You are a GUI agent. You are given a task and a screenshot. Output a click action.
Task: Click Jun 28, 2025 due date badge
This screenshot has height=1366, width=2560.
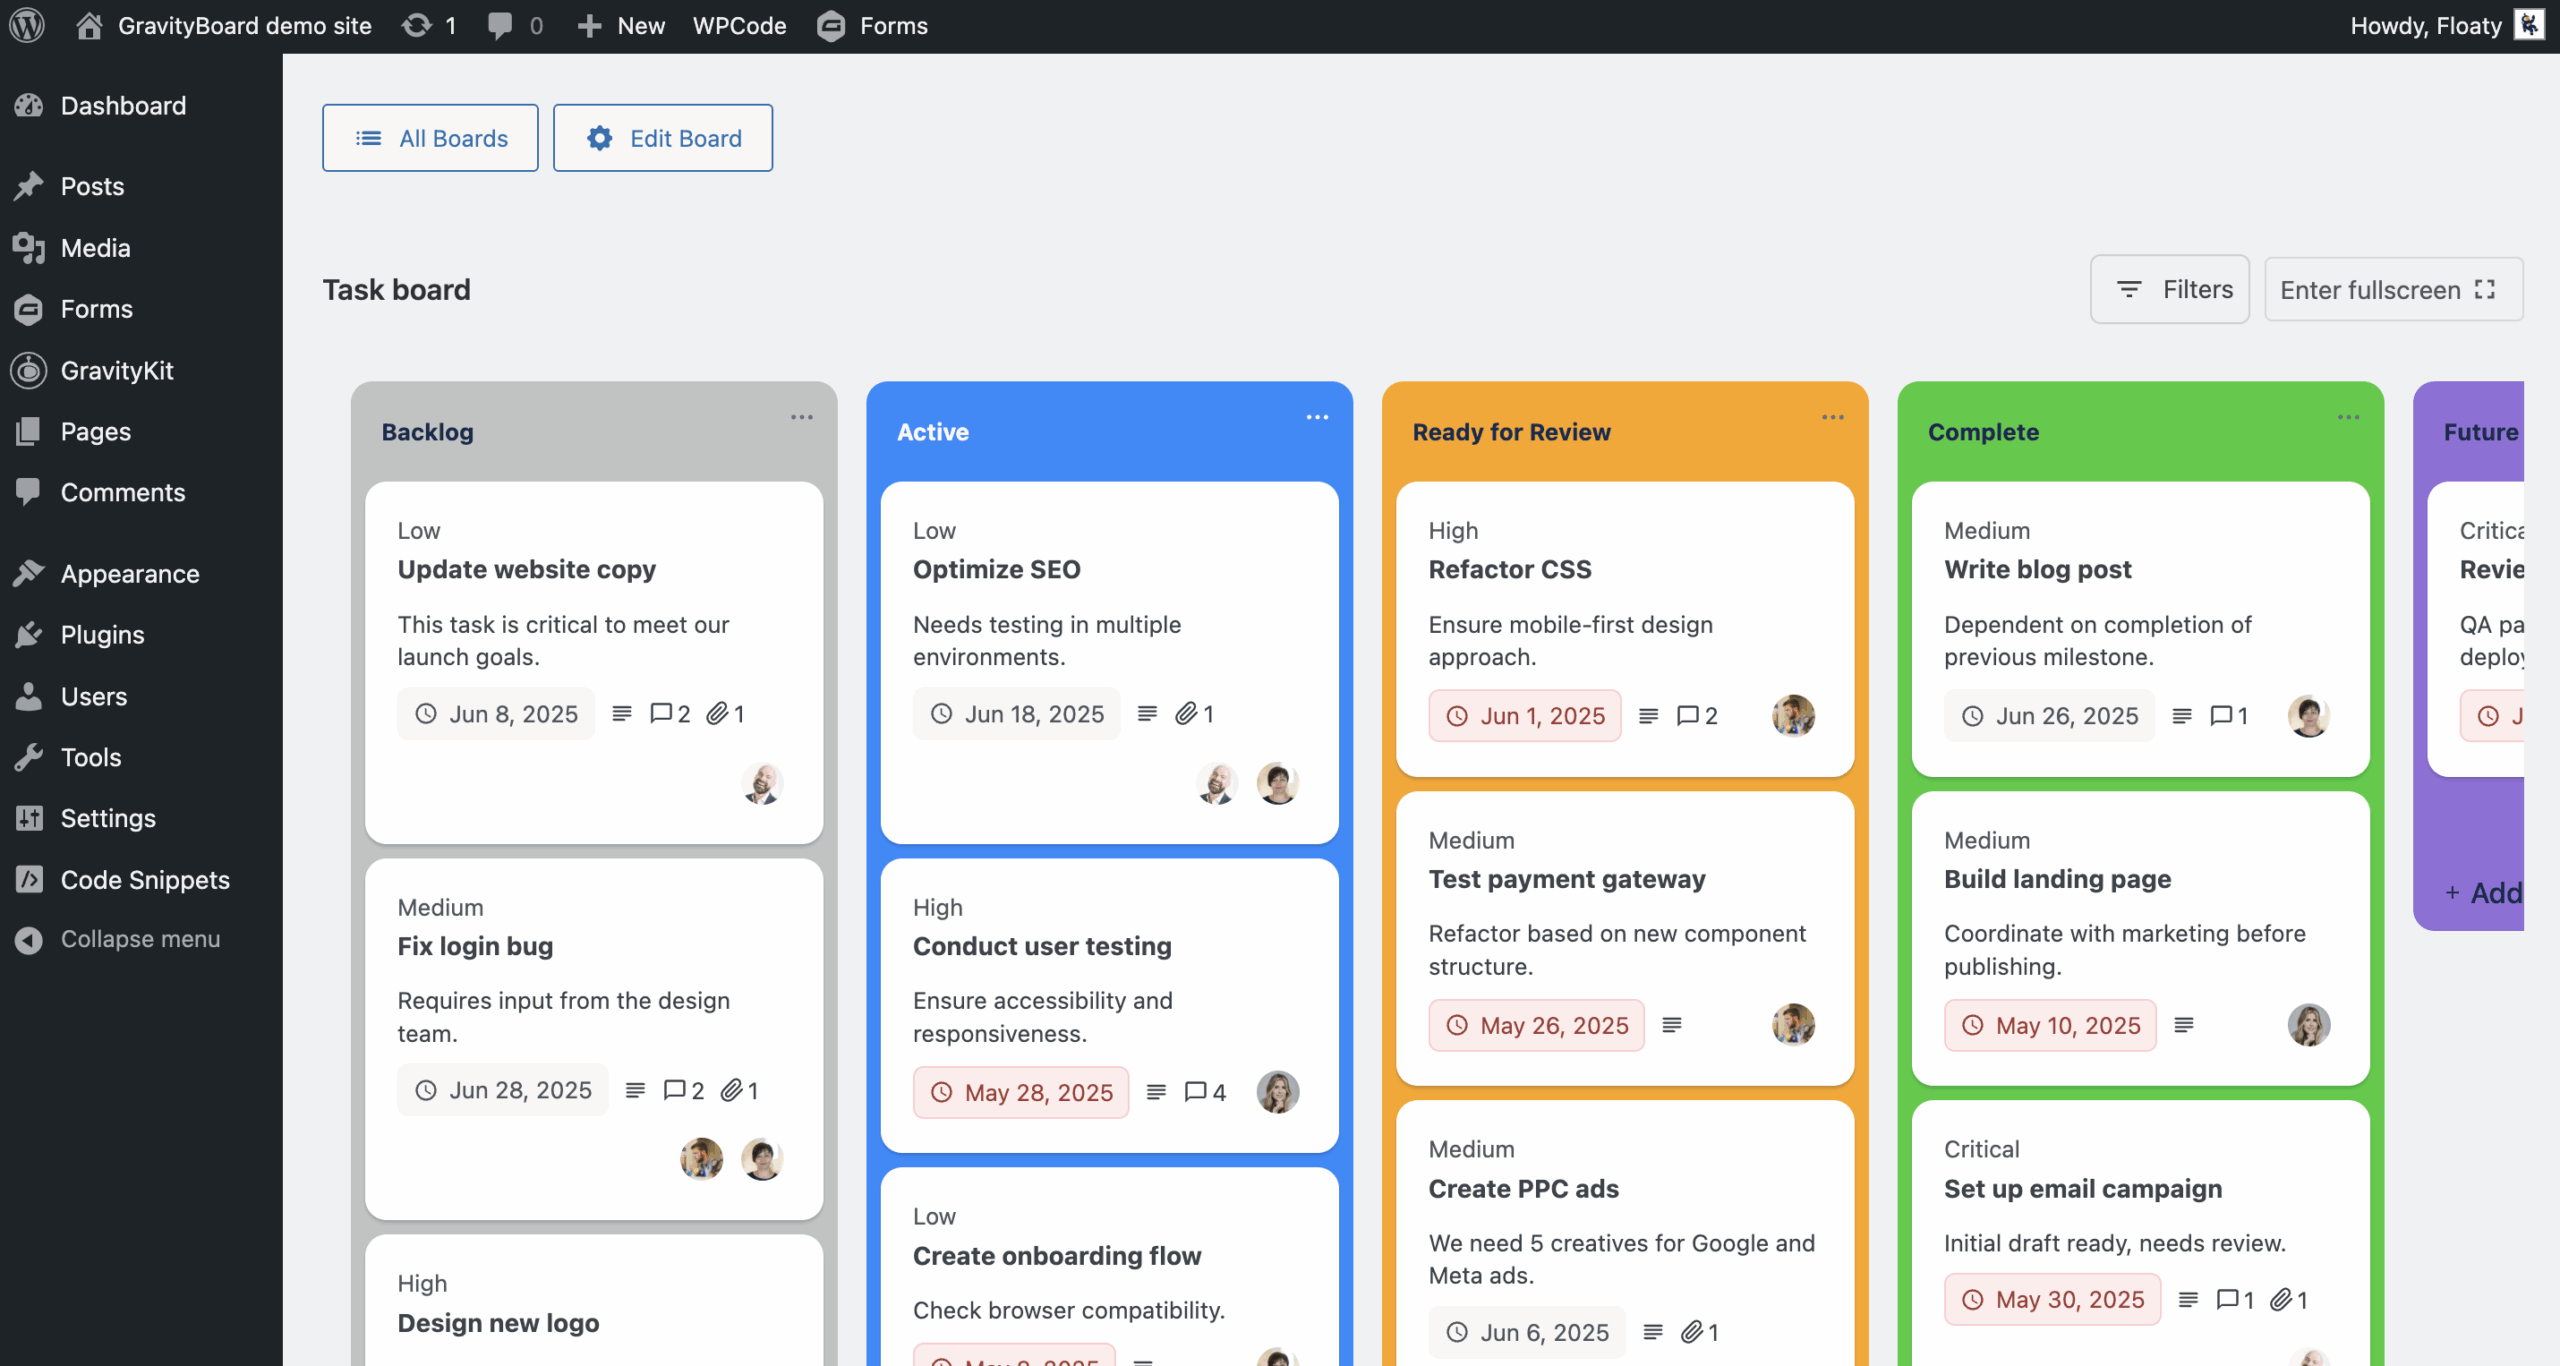tap(503, 1090)
